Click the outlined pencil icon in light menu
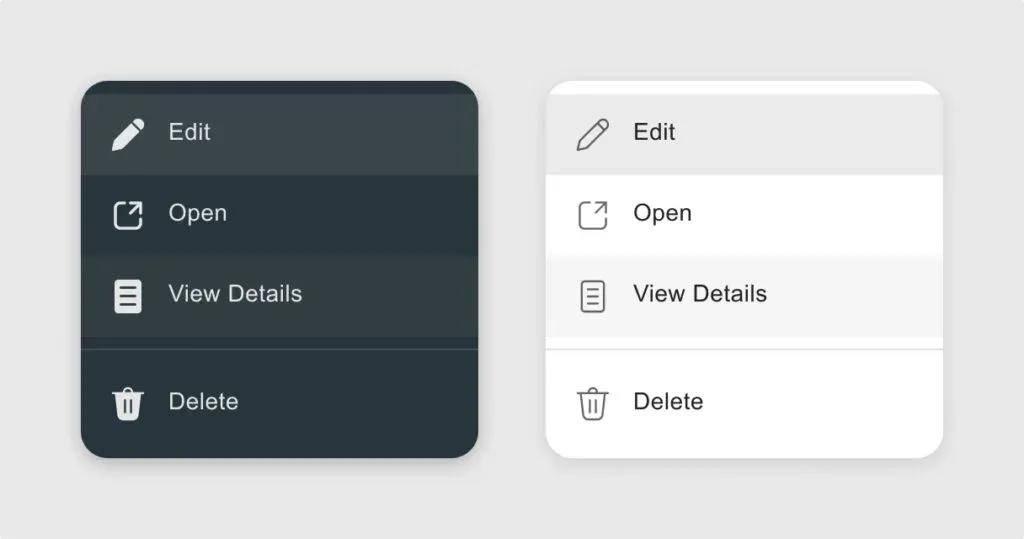1024x539 pixels. tap(593, 134)
